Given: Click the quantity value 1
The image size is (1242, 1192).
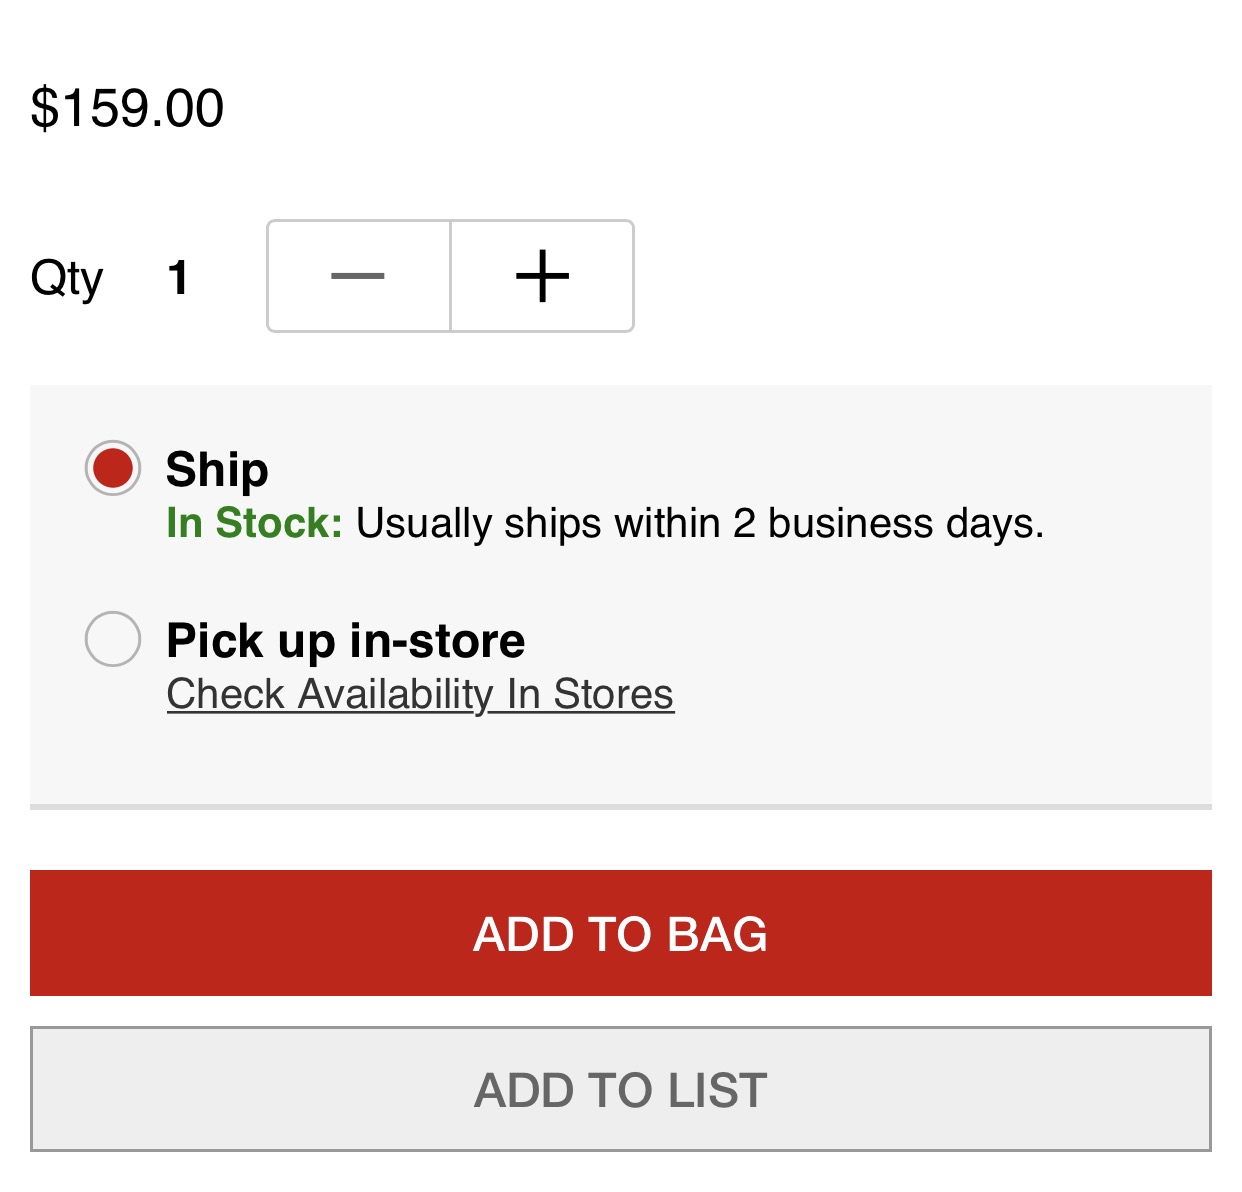Looking at the screenshot, I should [x=178, y=278].
